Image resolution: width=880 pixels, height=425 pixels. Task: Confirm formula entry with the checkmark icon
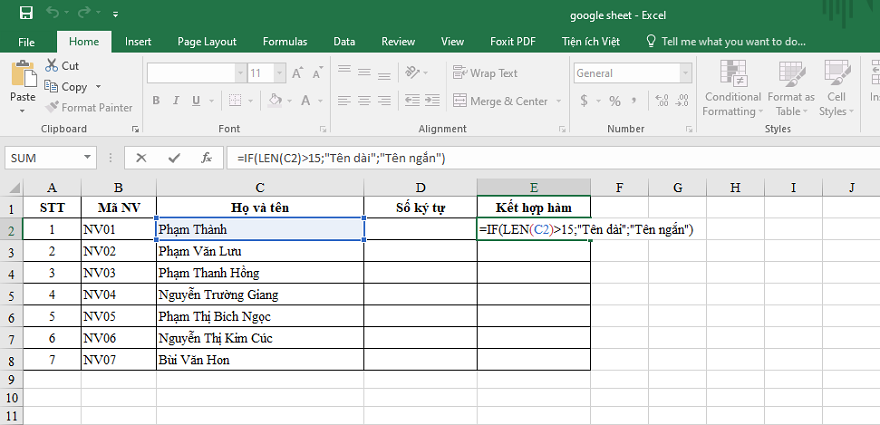(174, 158)
